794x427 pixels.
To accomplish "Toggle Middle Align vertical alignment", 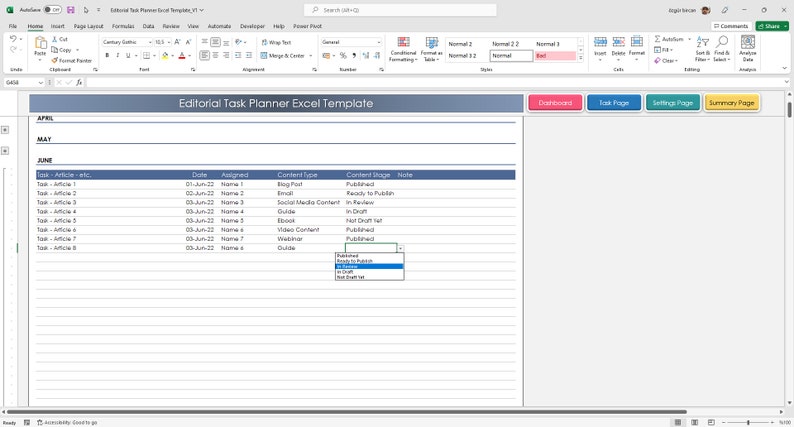I will click(x=215, y=42).
